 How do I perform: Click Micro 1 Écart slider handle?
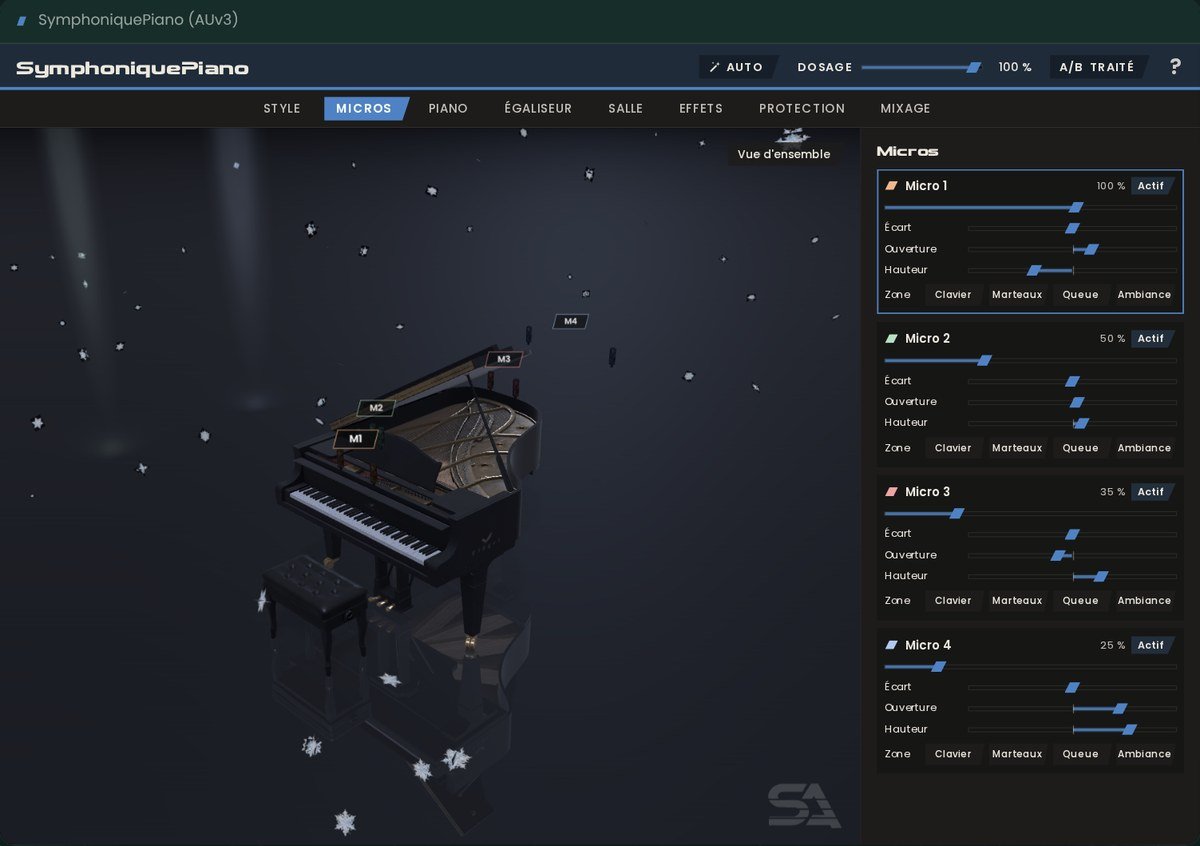pos(1072,228)
